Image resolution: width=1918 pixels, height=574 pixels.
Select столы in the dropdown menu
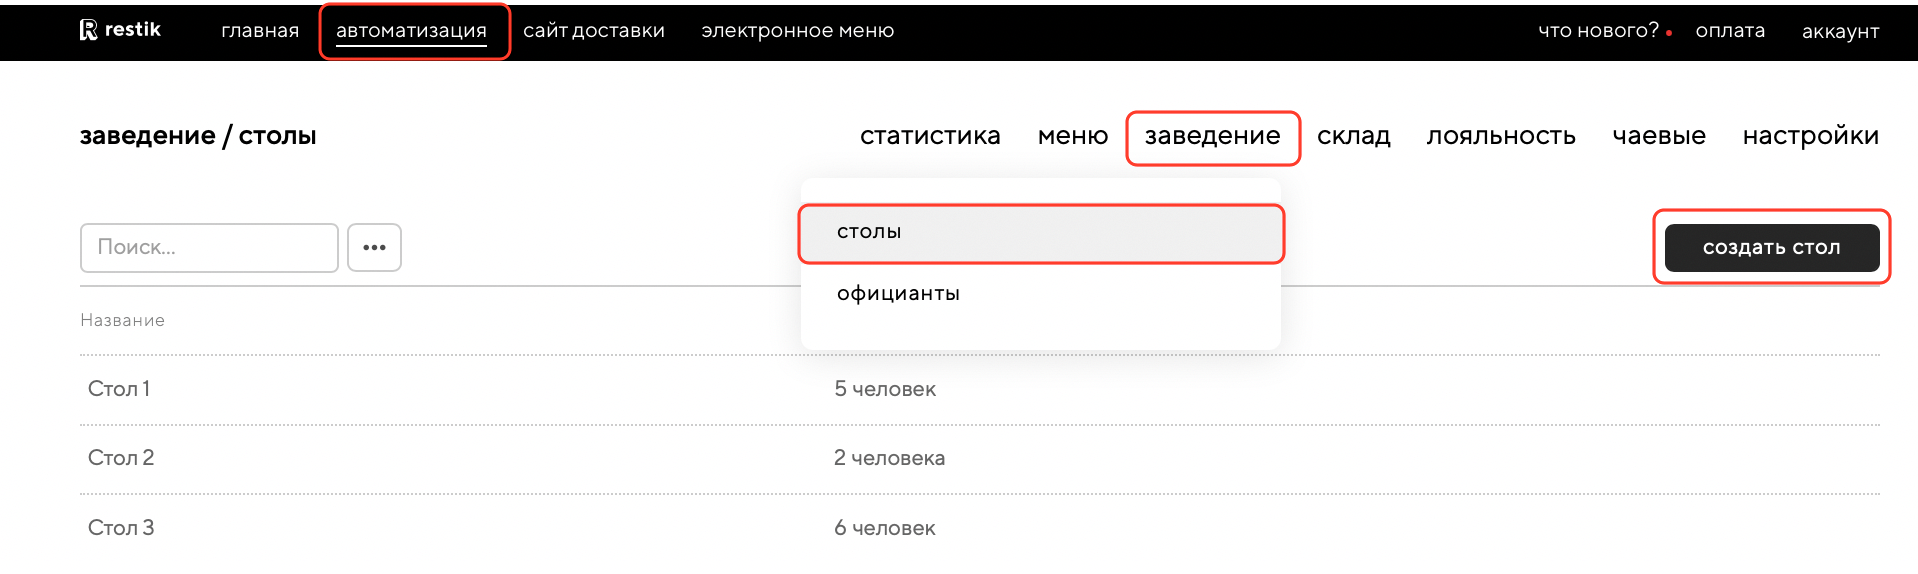869,232
